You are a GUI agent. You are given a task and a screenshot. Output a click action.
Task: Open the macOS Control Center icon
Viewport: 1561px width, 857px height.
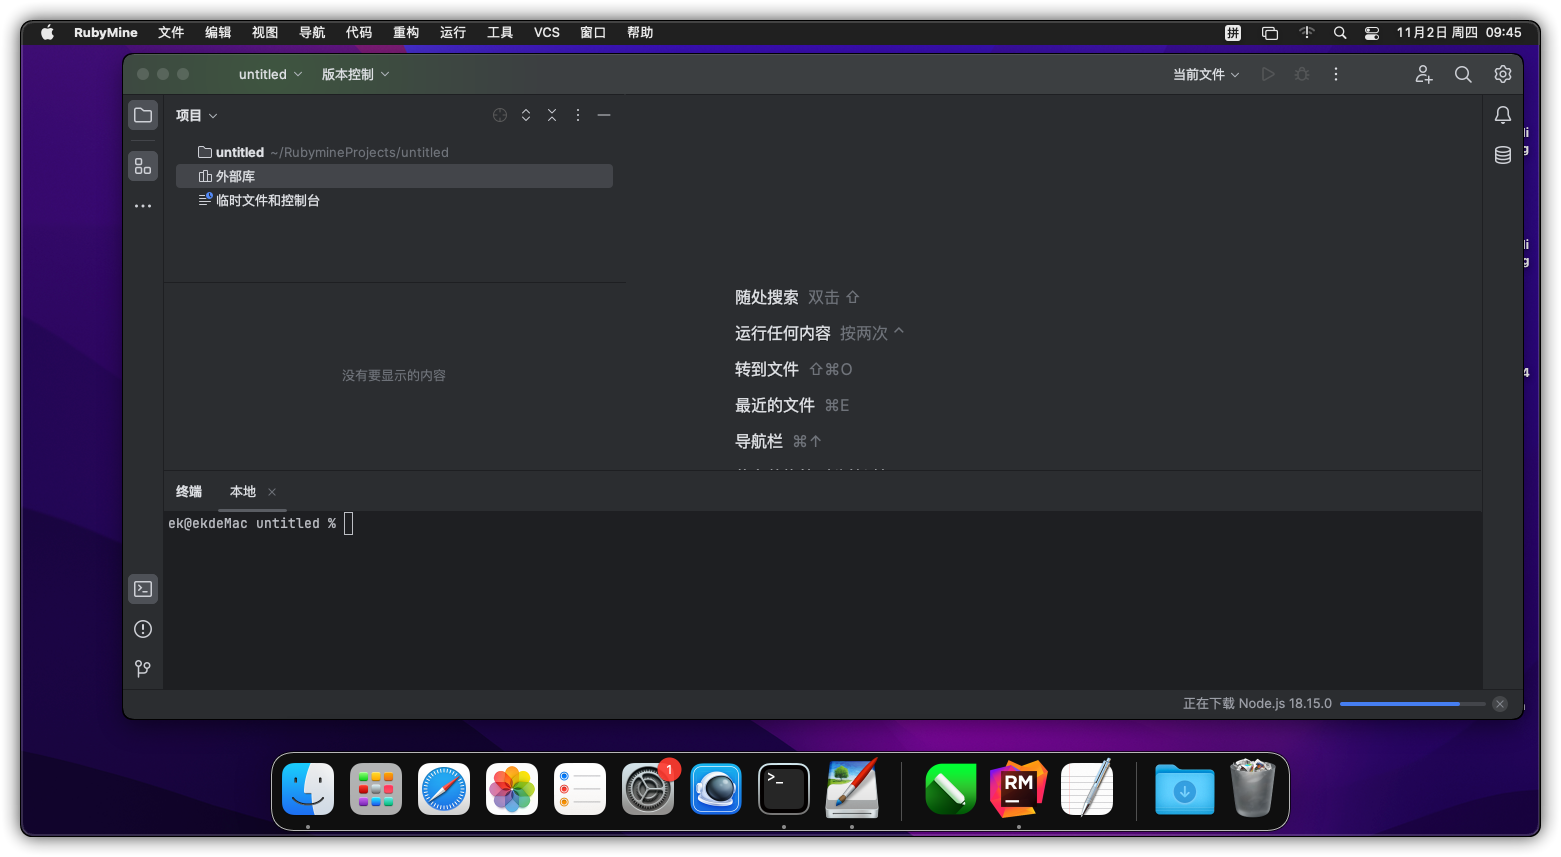pos(1372,33)
